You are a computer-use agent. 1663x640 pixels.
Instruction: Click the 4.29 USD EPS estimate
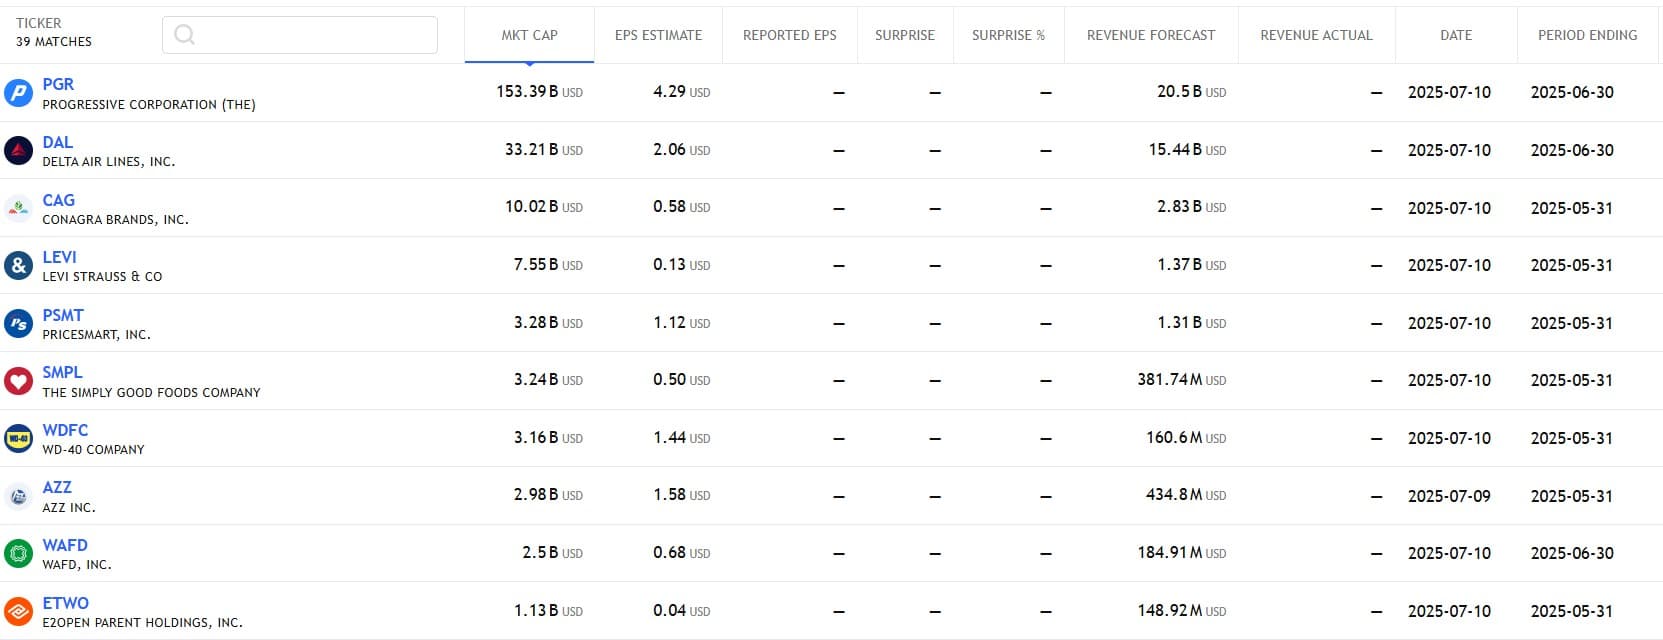(681, 92)
